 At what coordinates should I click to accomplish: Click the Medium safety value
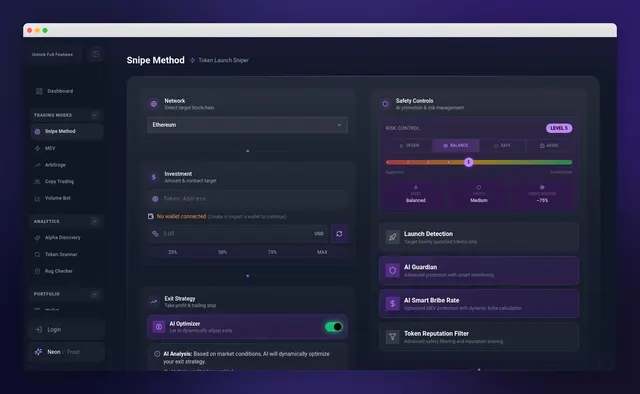coord(479,200)
